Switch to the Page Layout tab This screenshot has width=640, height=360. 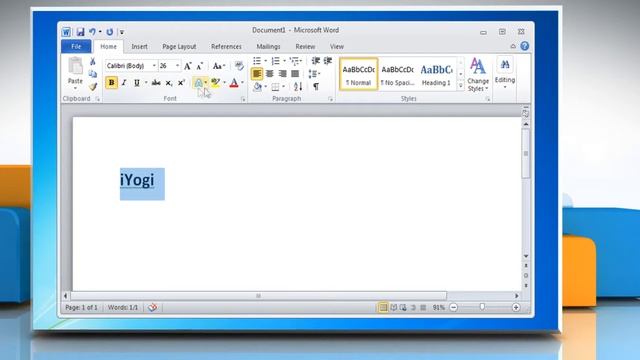click(179, 47)
